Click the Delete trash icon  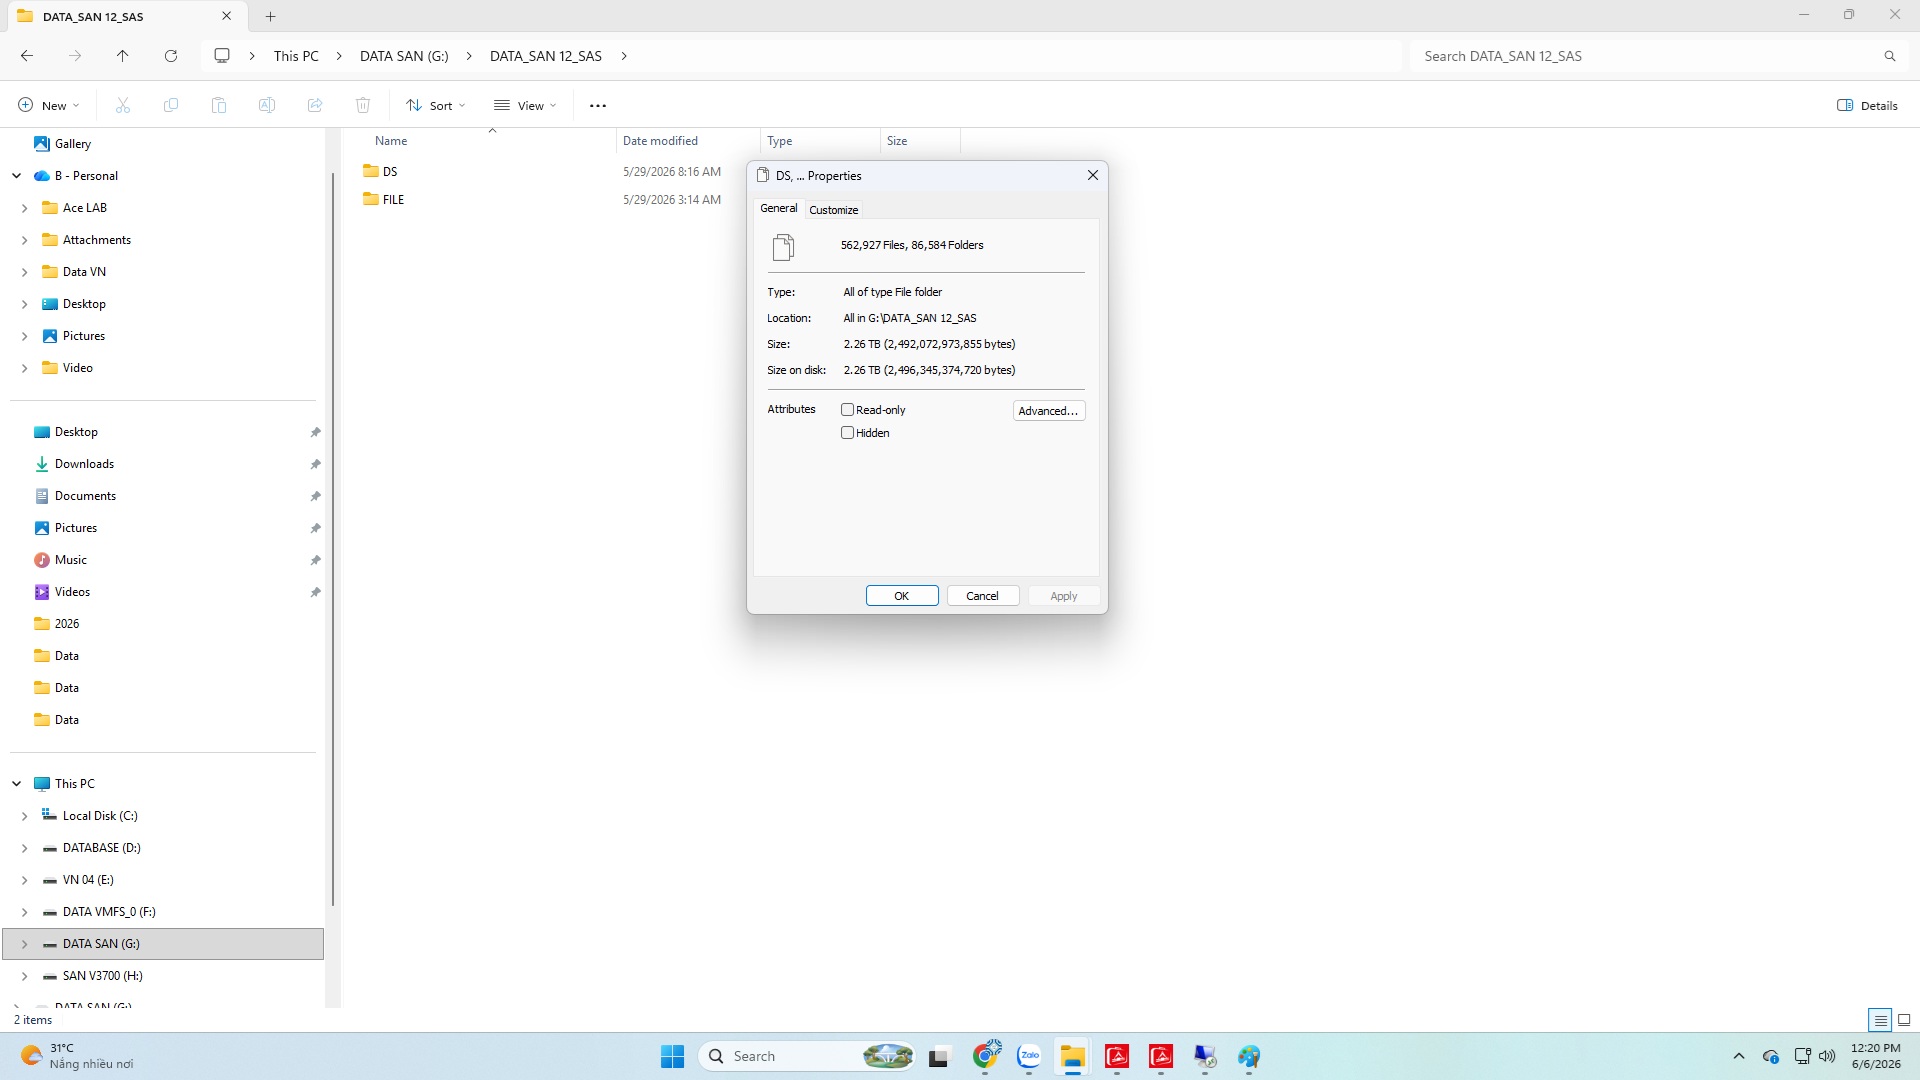[x=363, y=105]
